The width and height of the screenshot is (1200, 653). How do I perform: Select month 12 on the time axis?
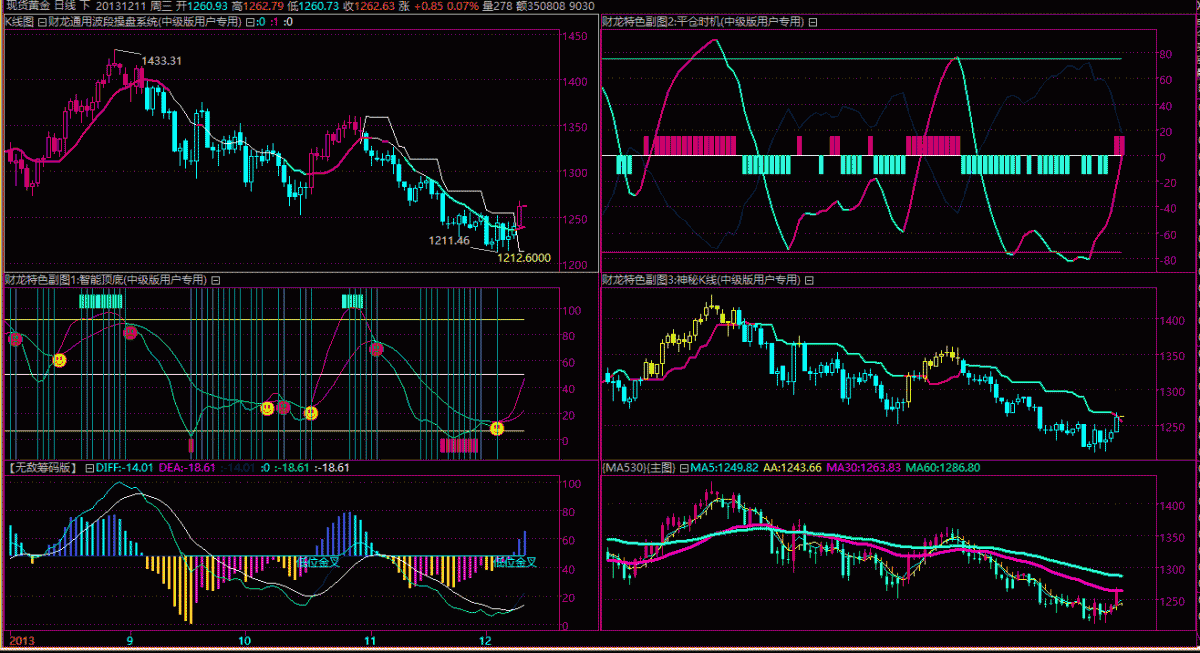click(487, 639)
